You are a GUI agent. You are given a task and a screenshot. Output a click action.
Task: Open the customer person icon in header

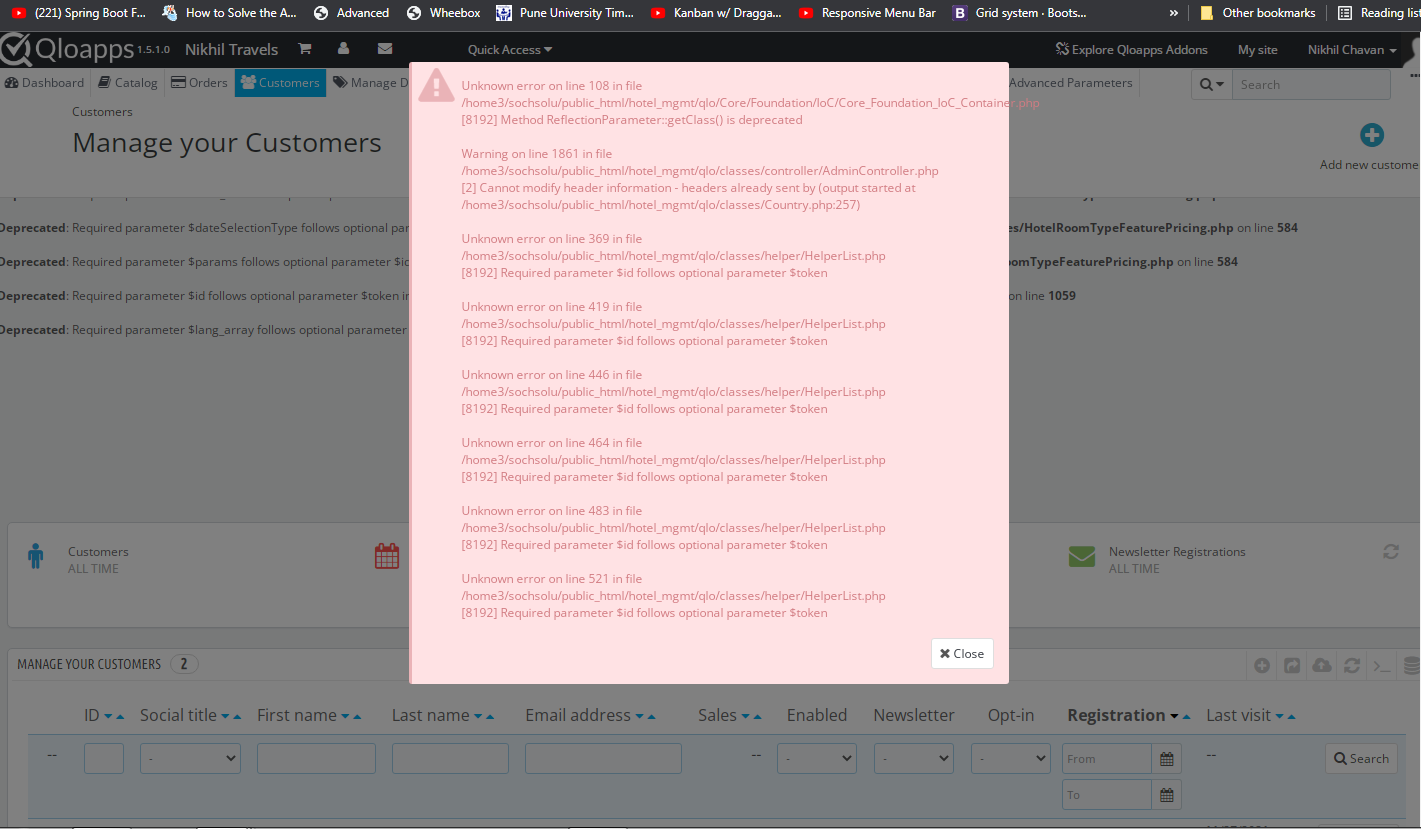pyautogui.click(x=343, y=49)
